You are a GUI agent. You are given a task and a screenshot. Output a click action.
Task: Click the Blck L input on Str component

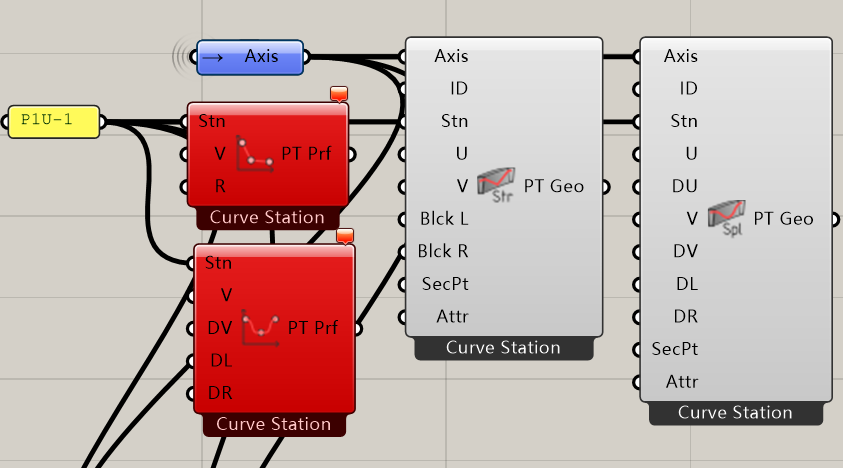440,219
